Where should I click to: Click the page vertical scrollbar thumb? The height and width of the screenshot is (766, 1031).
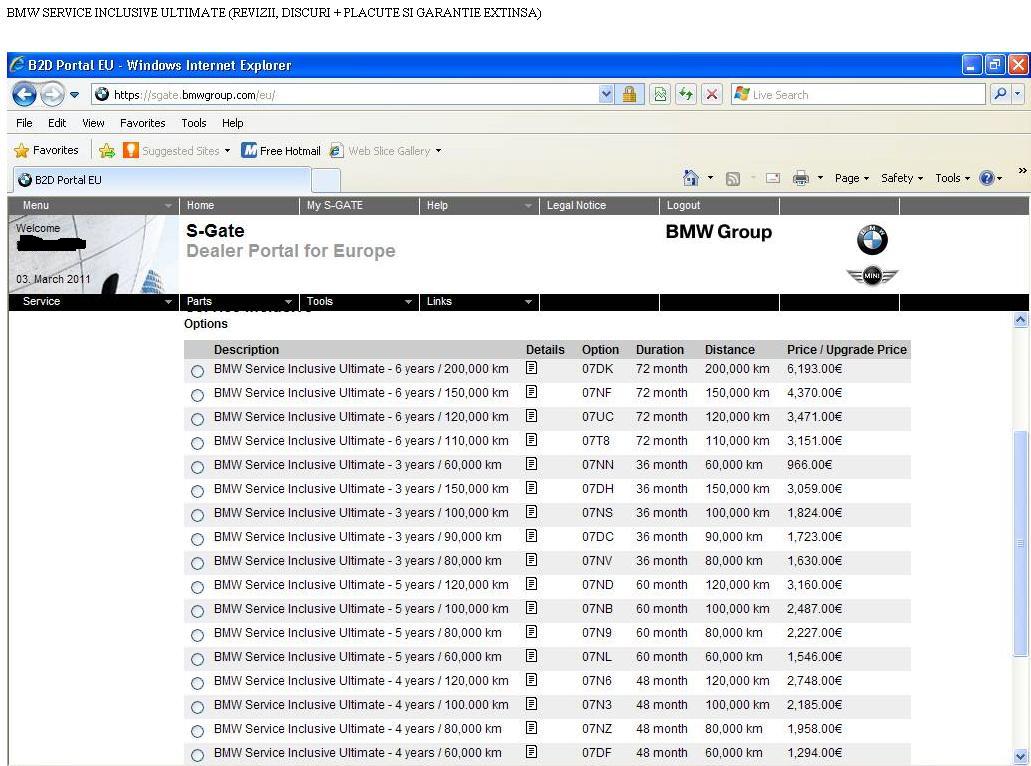tap(1020, 543)
